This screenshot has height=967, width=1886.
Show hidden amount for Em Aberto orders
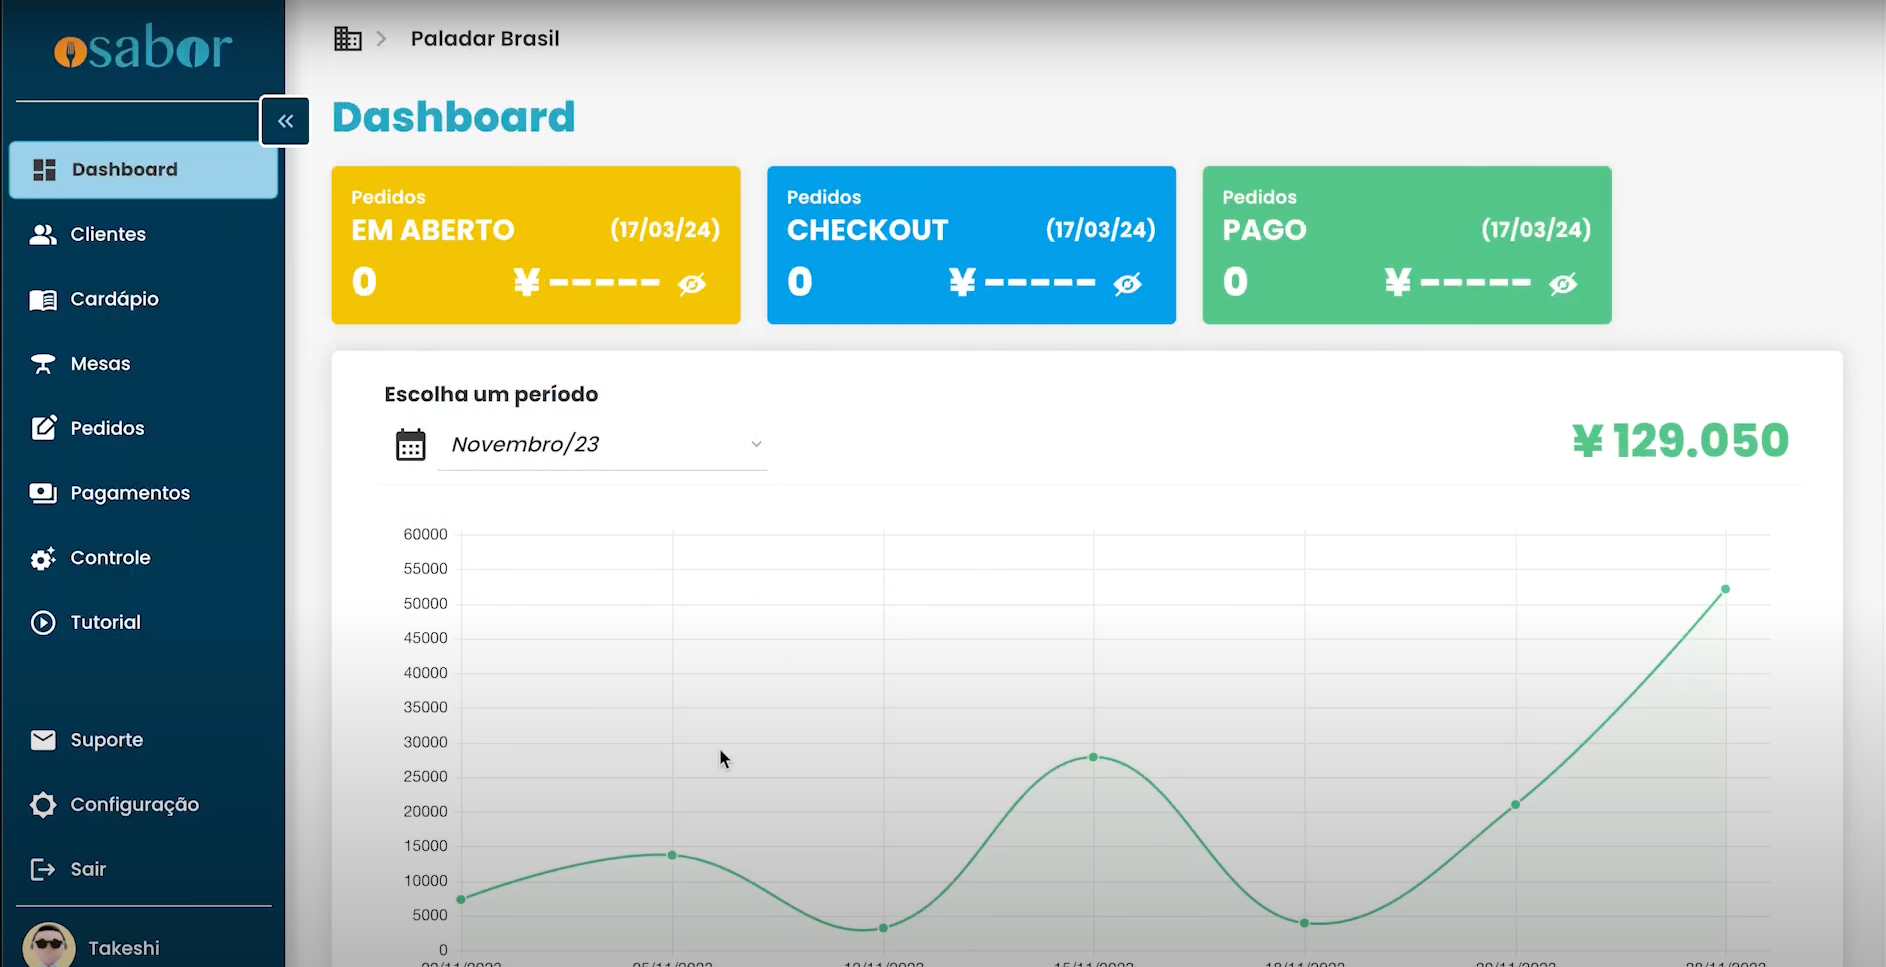[692, 284]
